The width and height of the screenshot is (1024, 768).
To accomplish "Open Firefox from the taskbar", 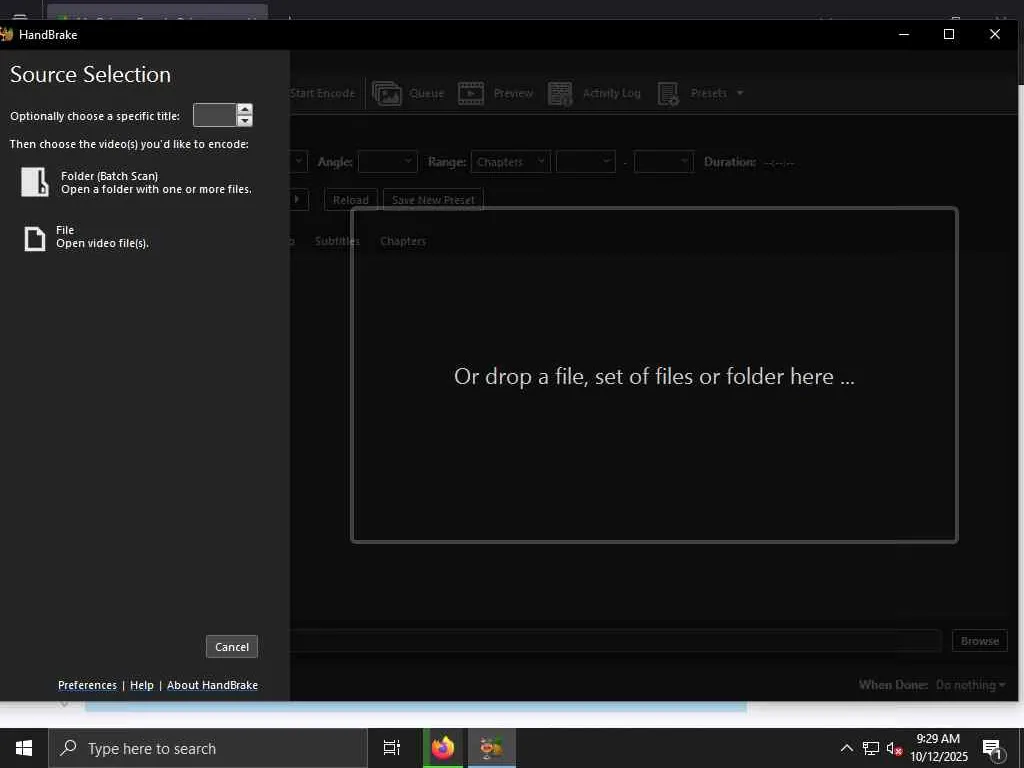I will 443,748.
